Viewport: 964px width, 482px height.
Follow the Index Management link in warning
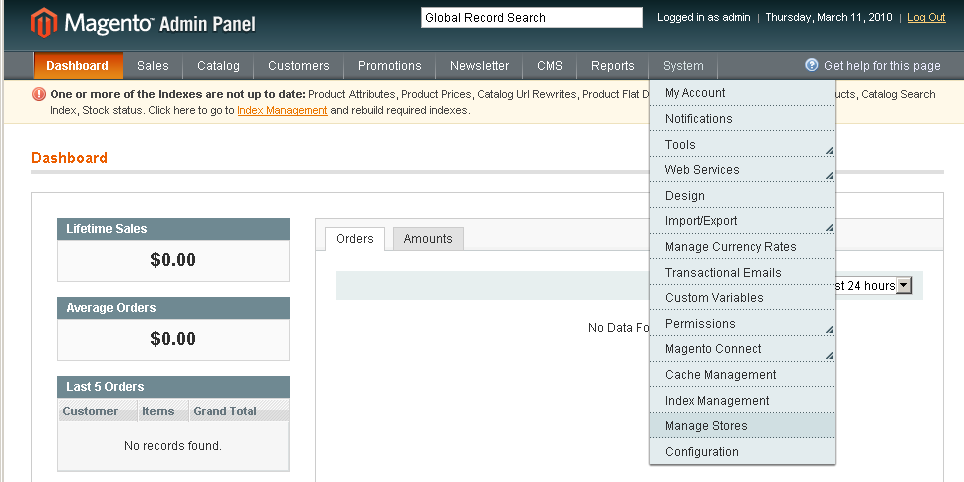click(282, 111)
